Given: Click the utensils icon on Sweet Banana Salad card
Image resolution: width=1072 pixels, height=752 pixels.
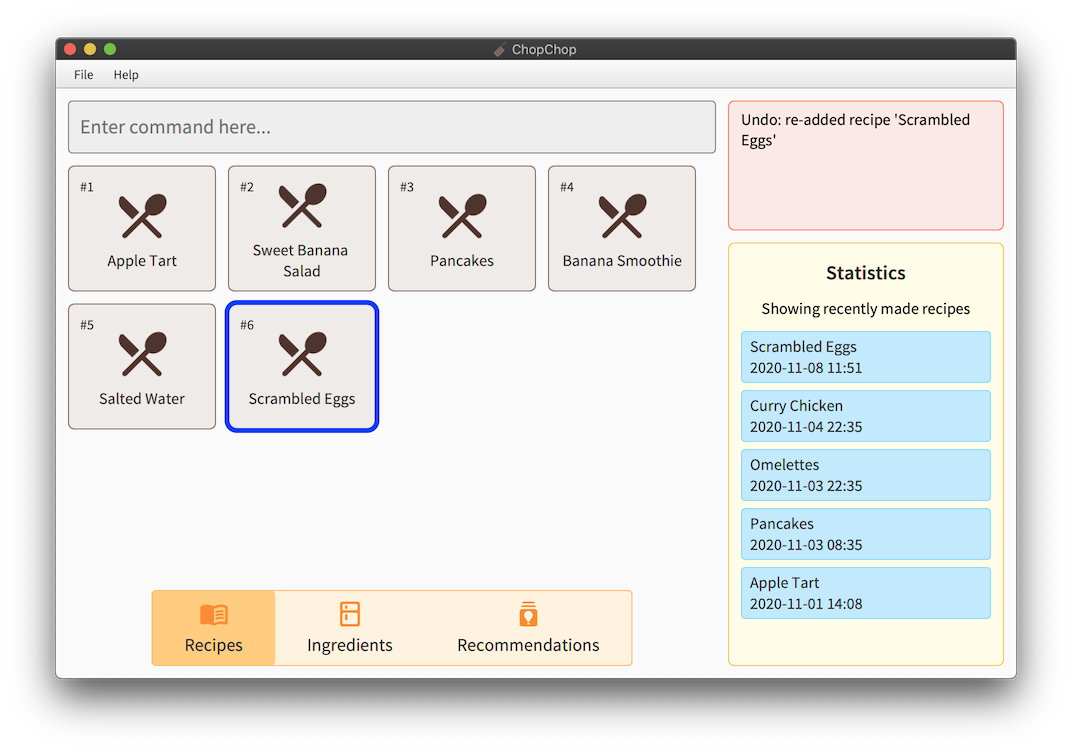Looking at the screenshot, I should pos(302,205).
